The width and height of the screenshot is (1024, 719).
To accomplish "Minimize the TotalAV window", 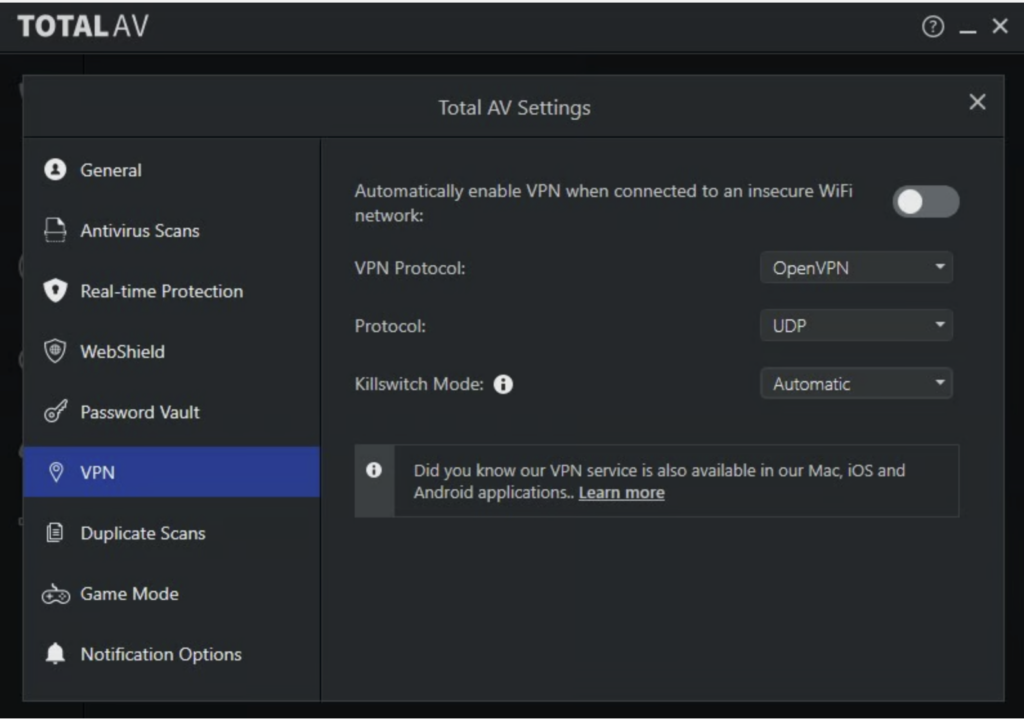I will (968, 29).
